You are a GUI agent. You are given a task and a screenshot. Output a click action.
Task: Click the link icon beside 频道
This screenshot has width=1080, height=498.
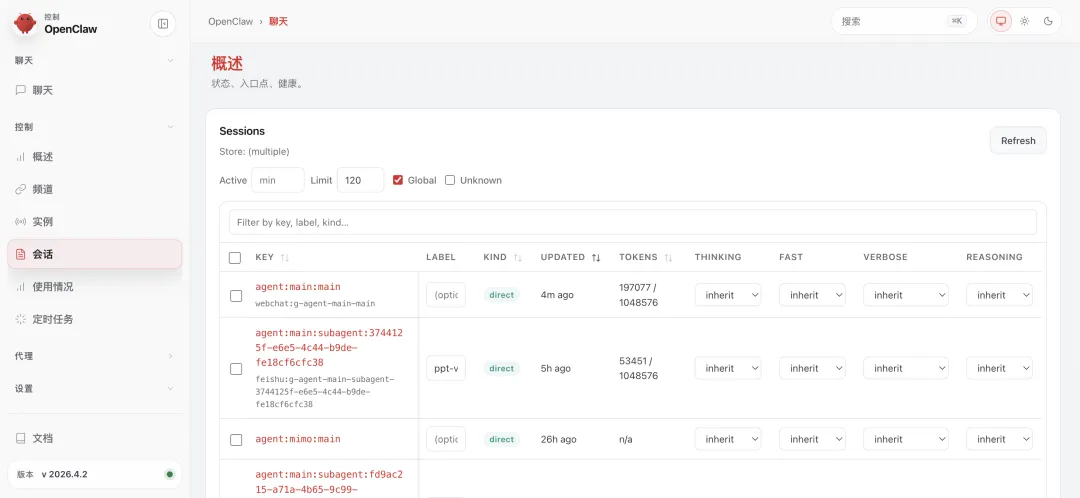(x=21, y=189)
